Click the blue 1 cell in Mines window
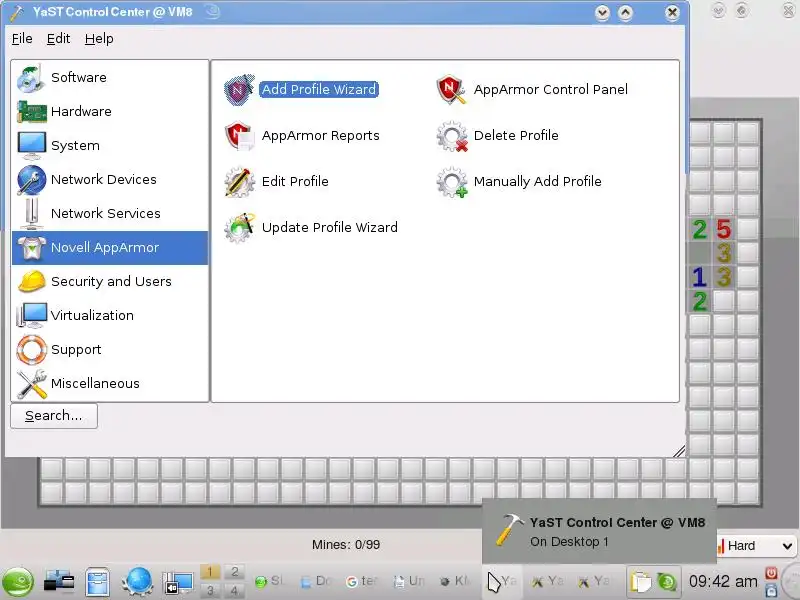Screen dimensions: 800x600 coord(699,278)
